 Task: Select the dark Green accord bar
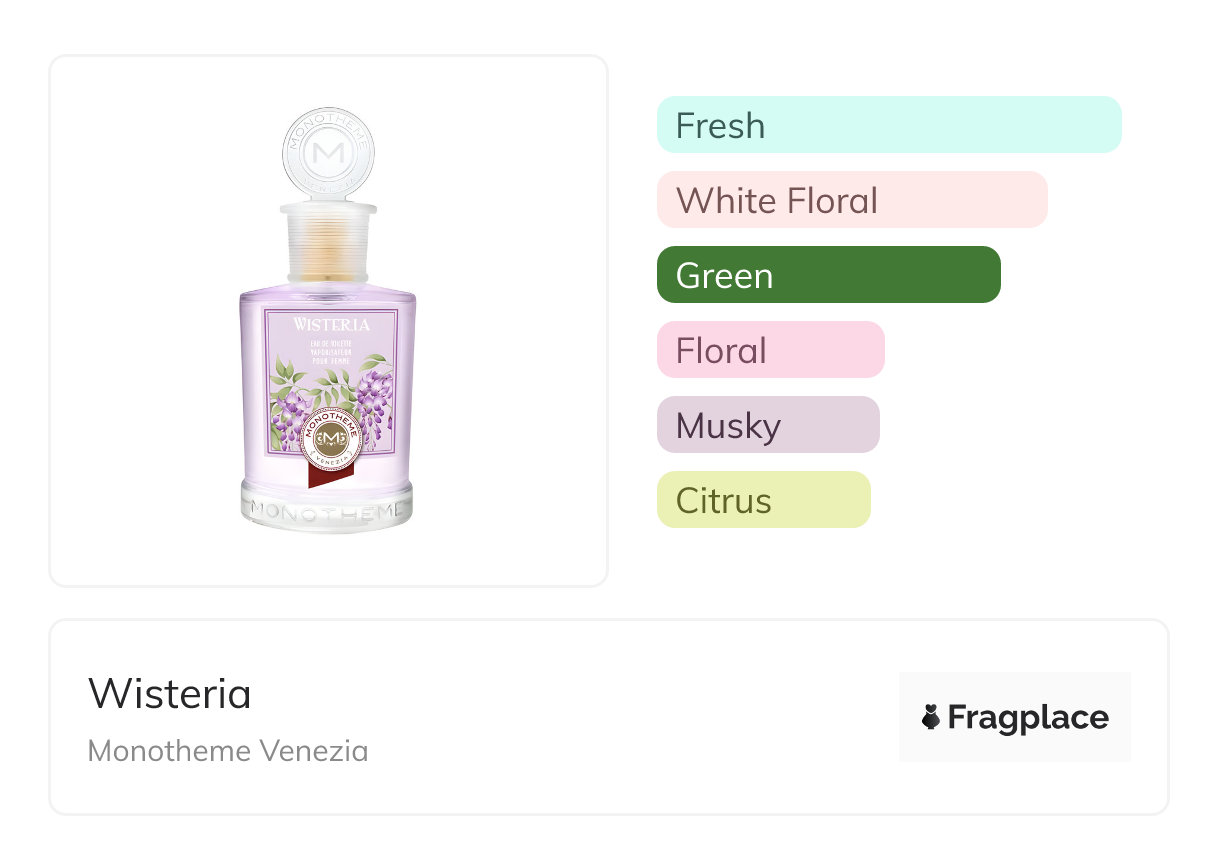coord(828,275)
